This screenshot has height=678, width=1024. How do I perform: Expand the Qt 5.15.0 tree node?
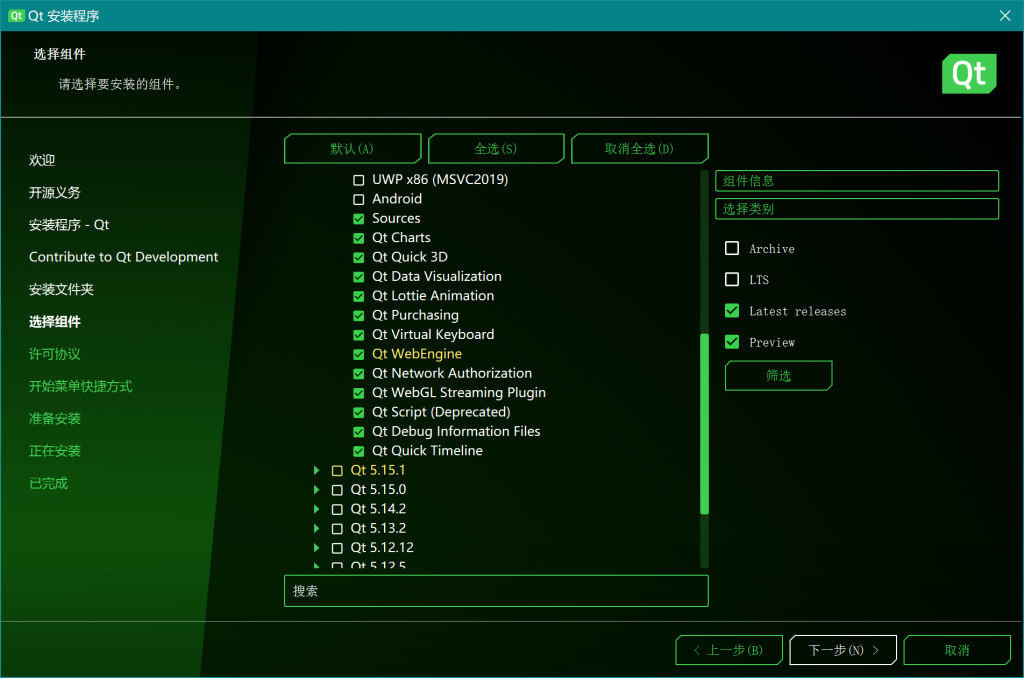317,490
